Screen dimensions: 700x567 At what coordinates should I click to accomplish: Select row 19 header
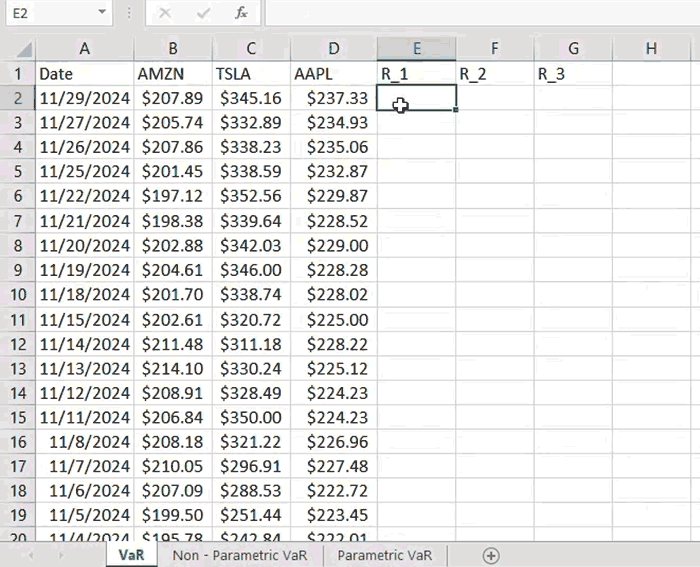[18, 515]
